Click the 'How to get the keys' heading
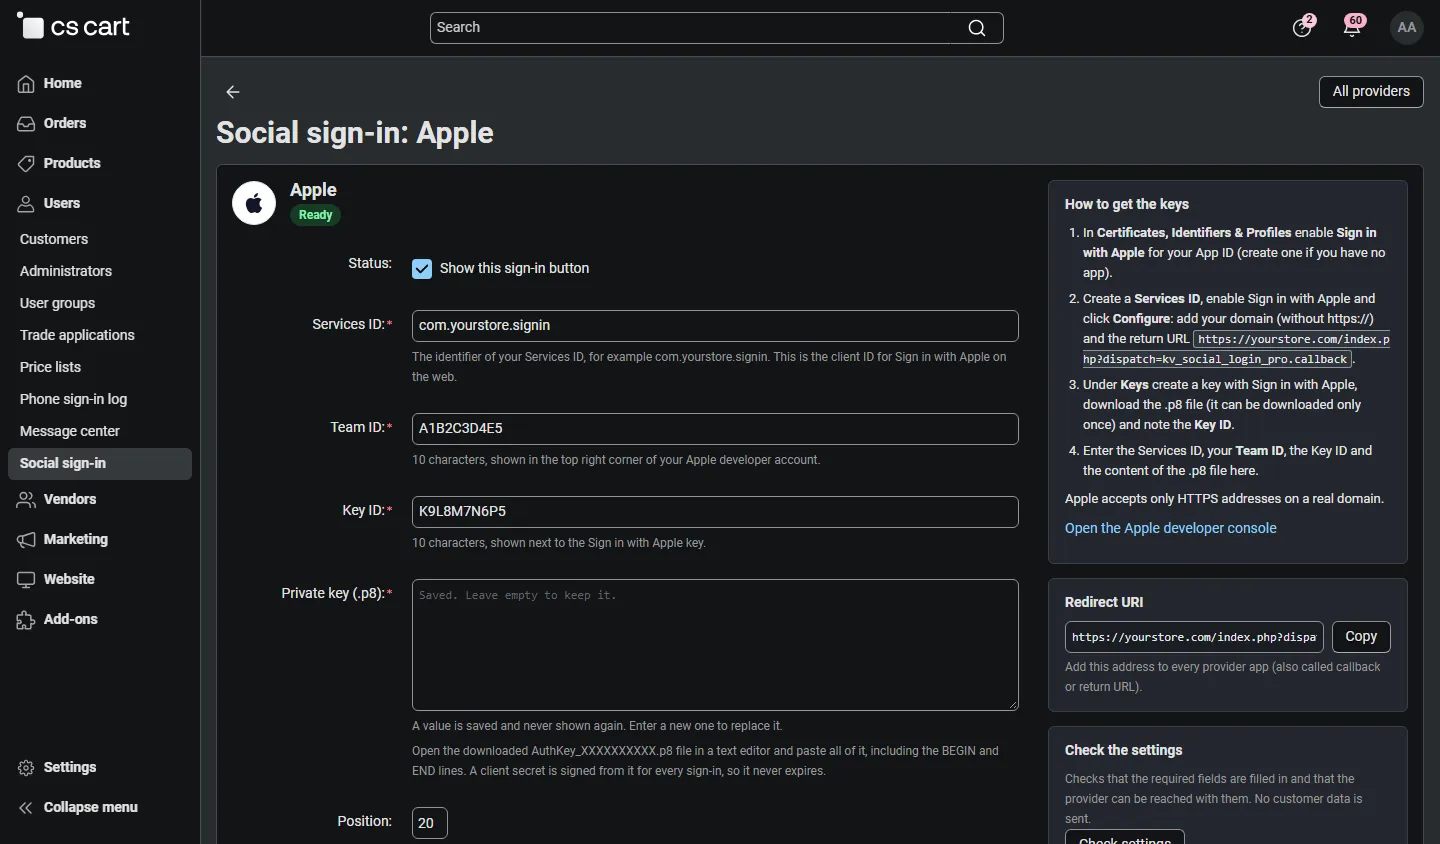1440x844 pixels. [x=1127, y=204]
